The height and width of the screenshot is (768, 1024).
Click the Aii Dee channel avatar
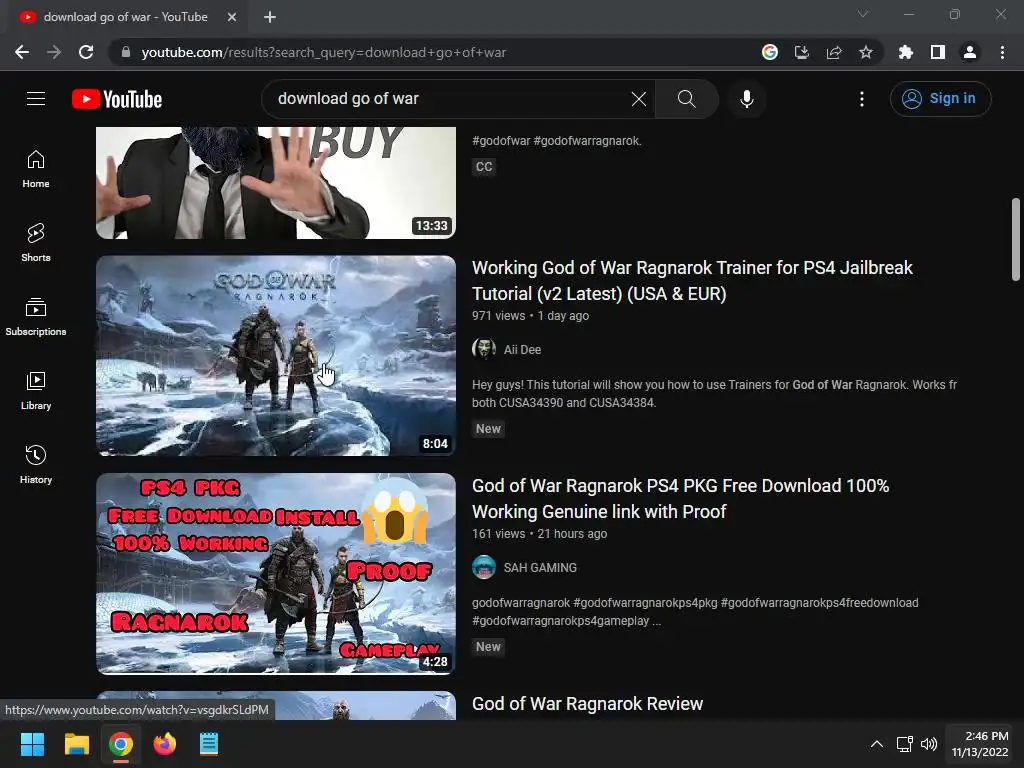coord(484,349)
